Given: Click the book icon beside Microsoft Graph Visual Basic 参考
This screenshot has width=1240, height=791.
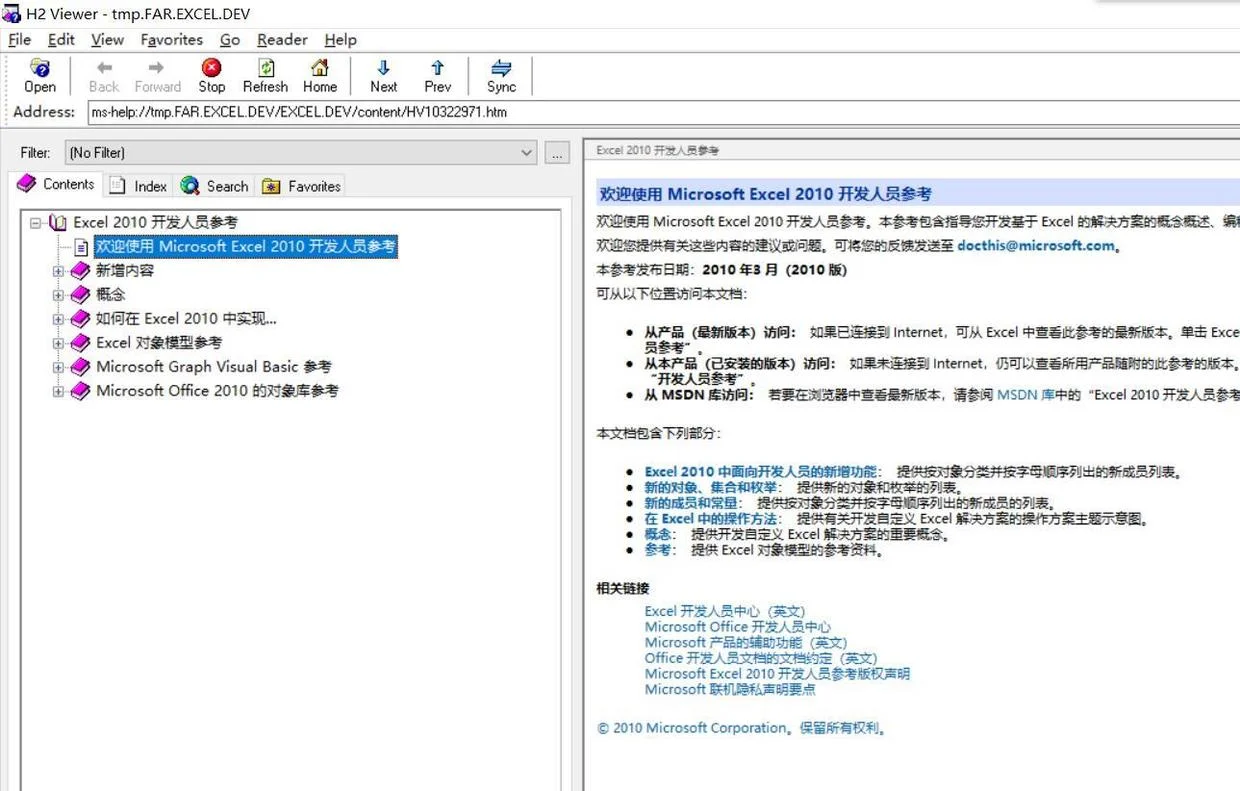Looking at the screenshot, I should [81, 367].
